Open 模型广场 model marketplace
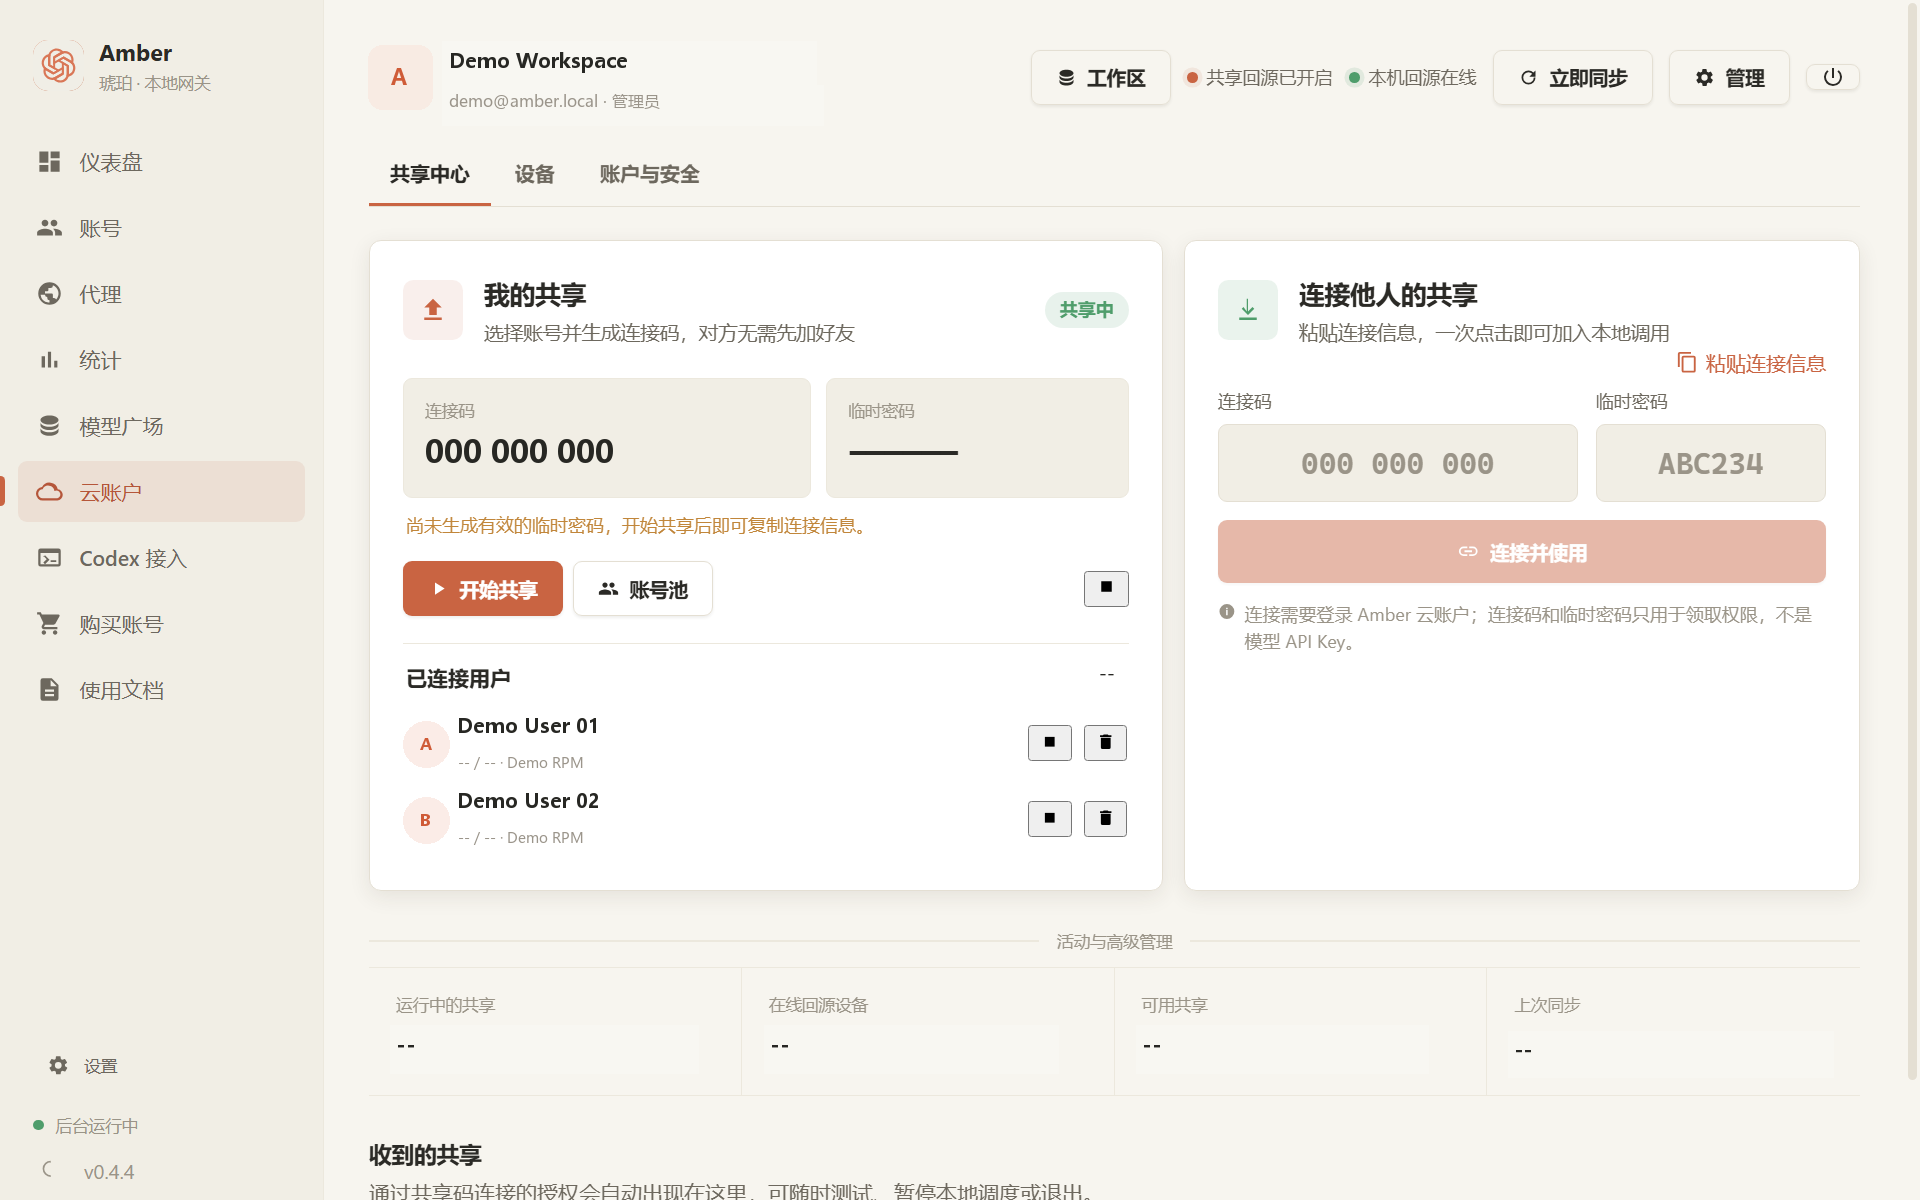The image size is (1920, 1200). point(161,426)
